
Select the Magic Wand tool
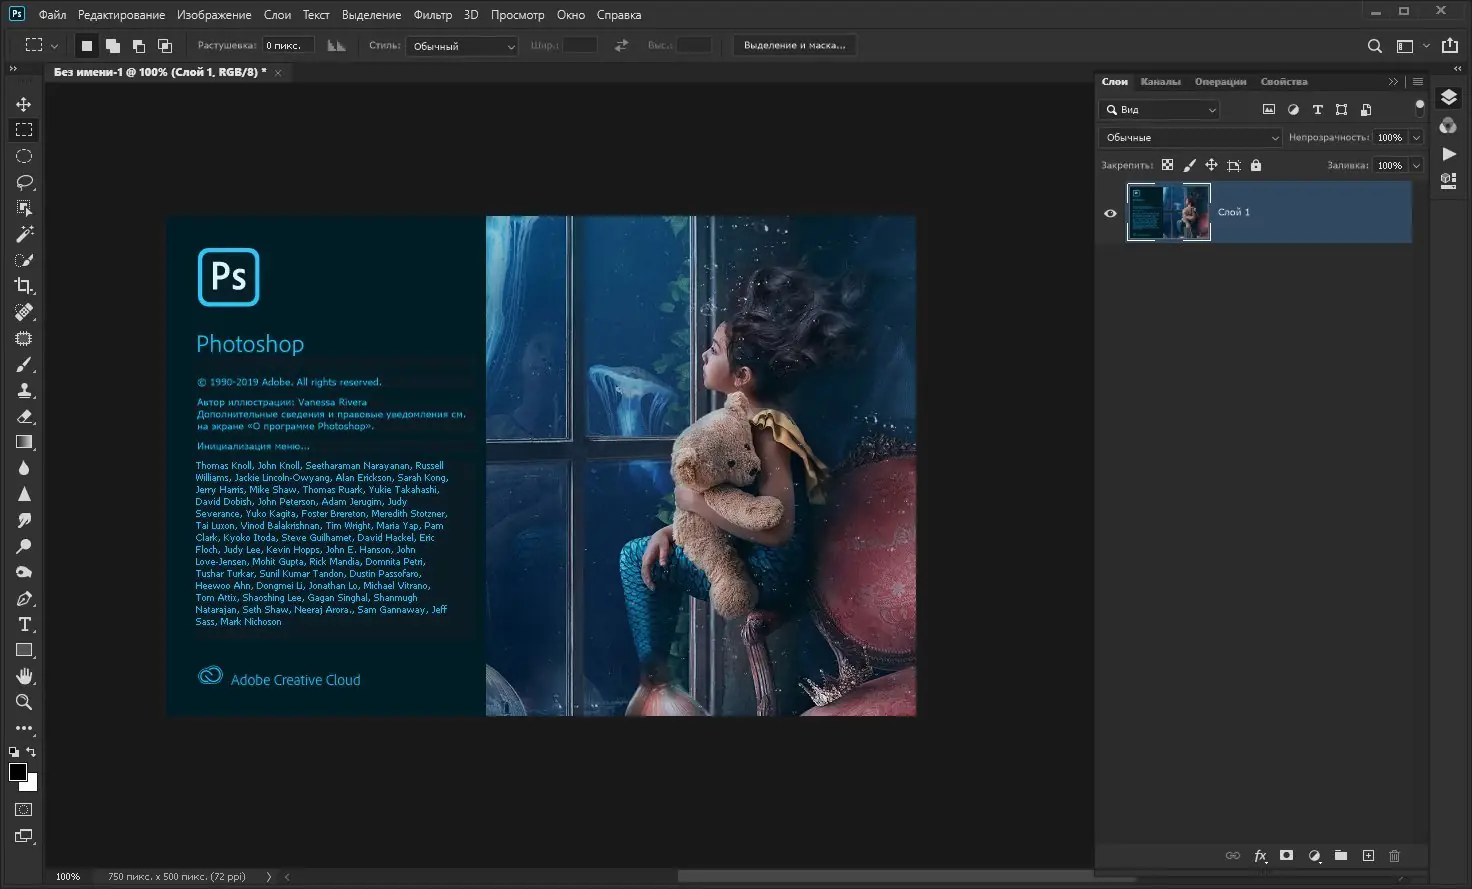tap(24, 234)
